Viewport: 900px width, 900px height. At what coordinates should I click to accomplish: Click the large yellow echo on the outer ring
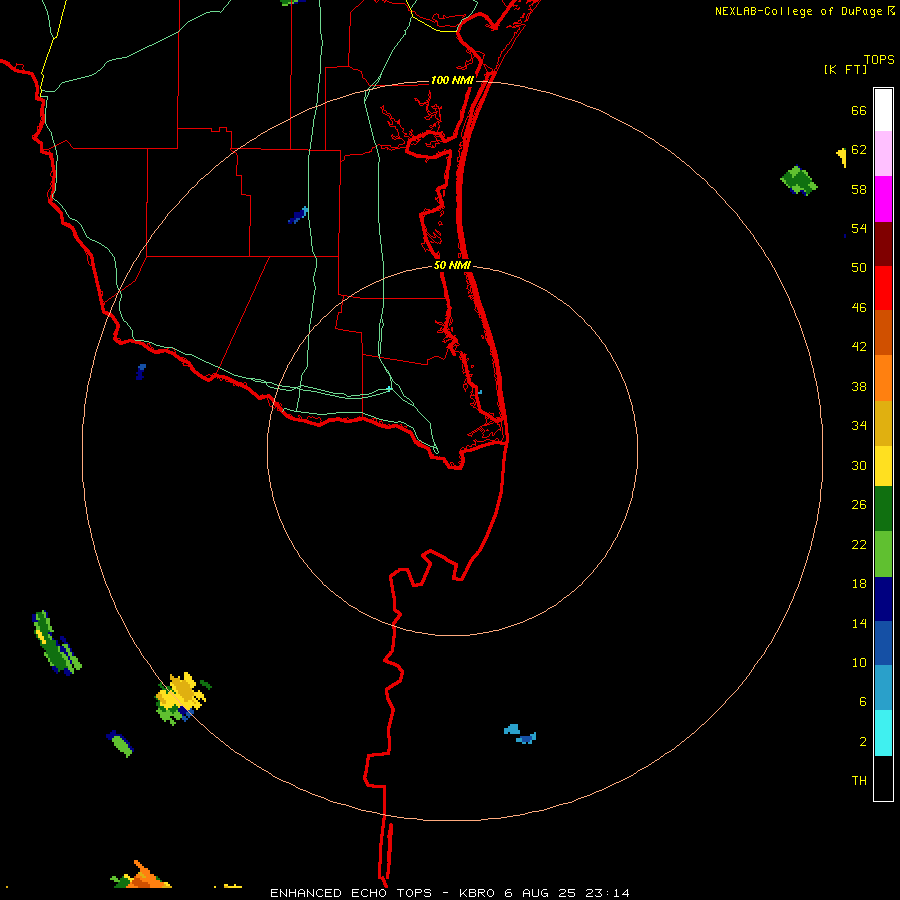(x=181, y=696)
